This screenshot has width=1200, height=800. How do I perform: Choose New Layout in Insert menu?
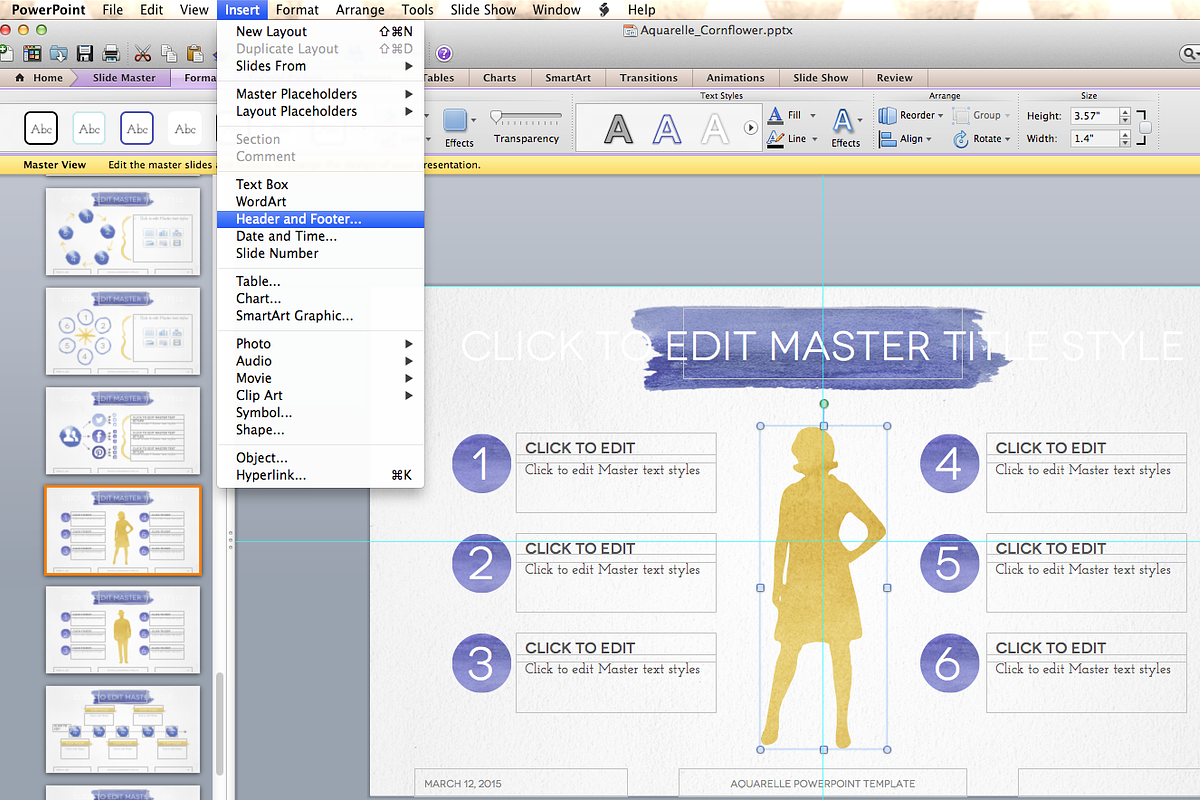(320, 32)
